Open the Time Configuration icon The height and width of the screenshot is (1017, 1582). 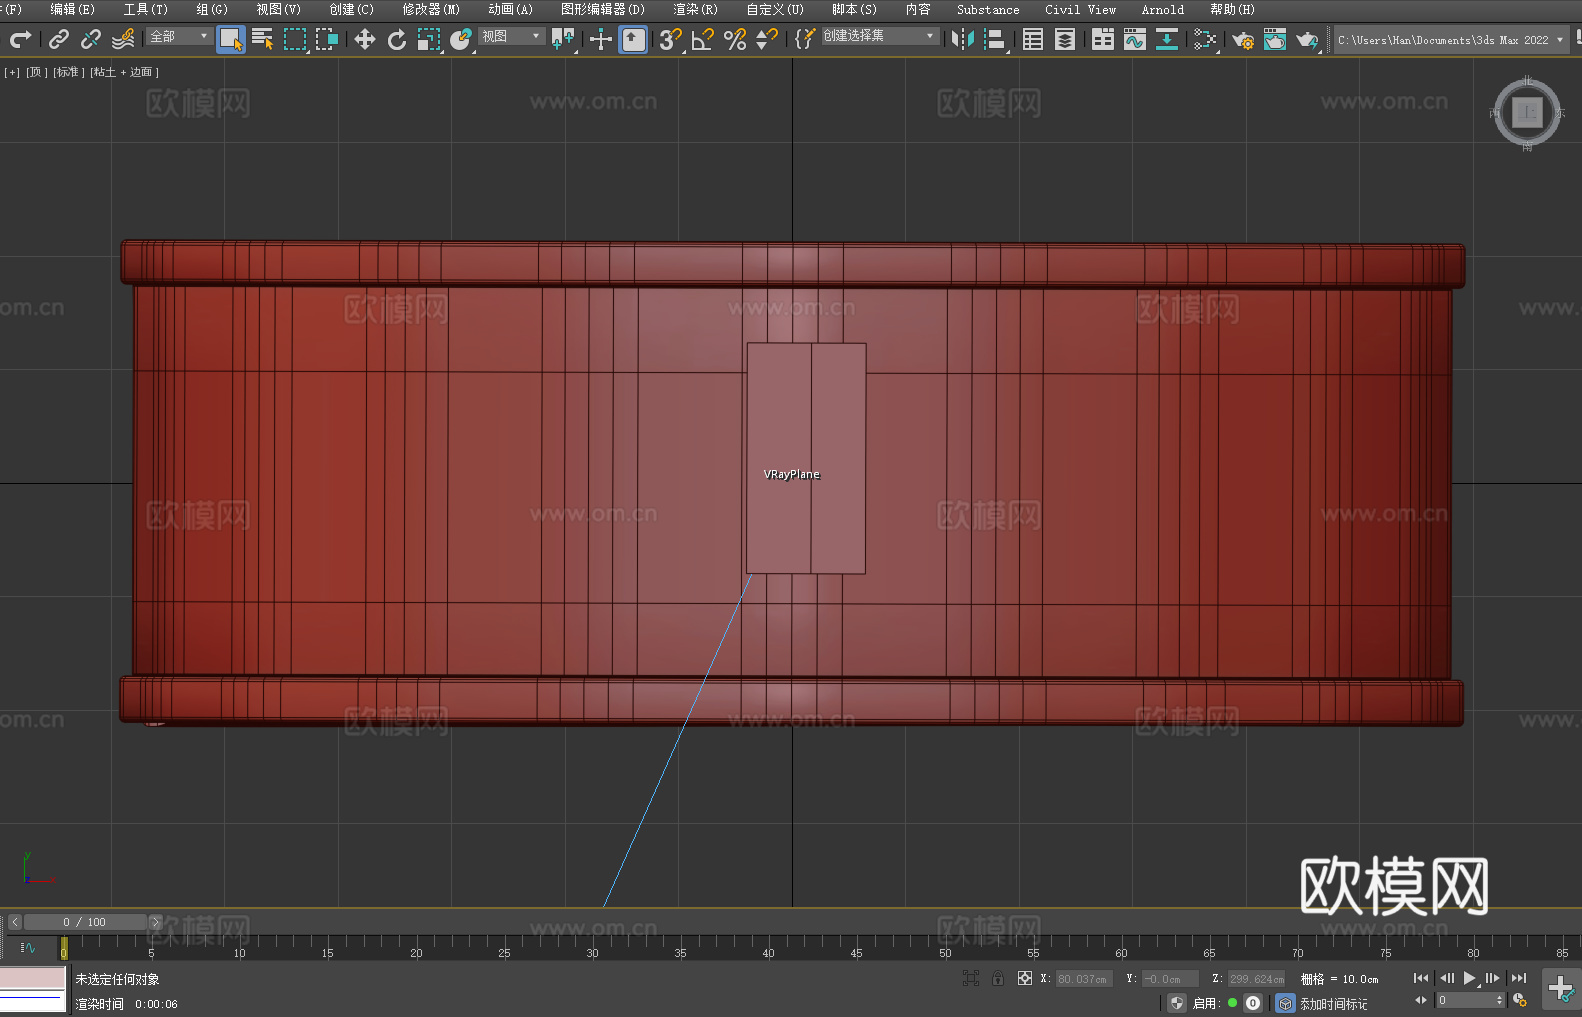[1520, 1000]
